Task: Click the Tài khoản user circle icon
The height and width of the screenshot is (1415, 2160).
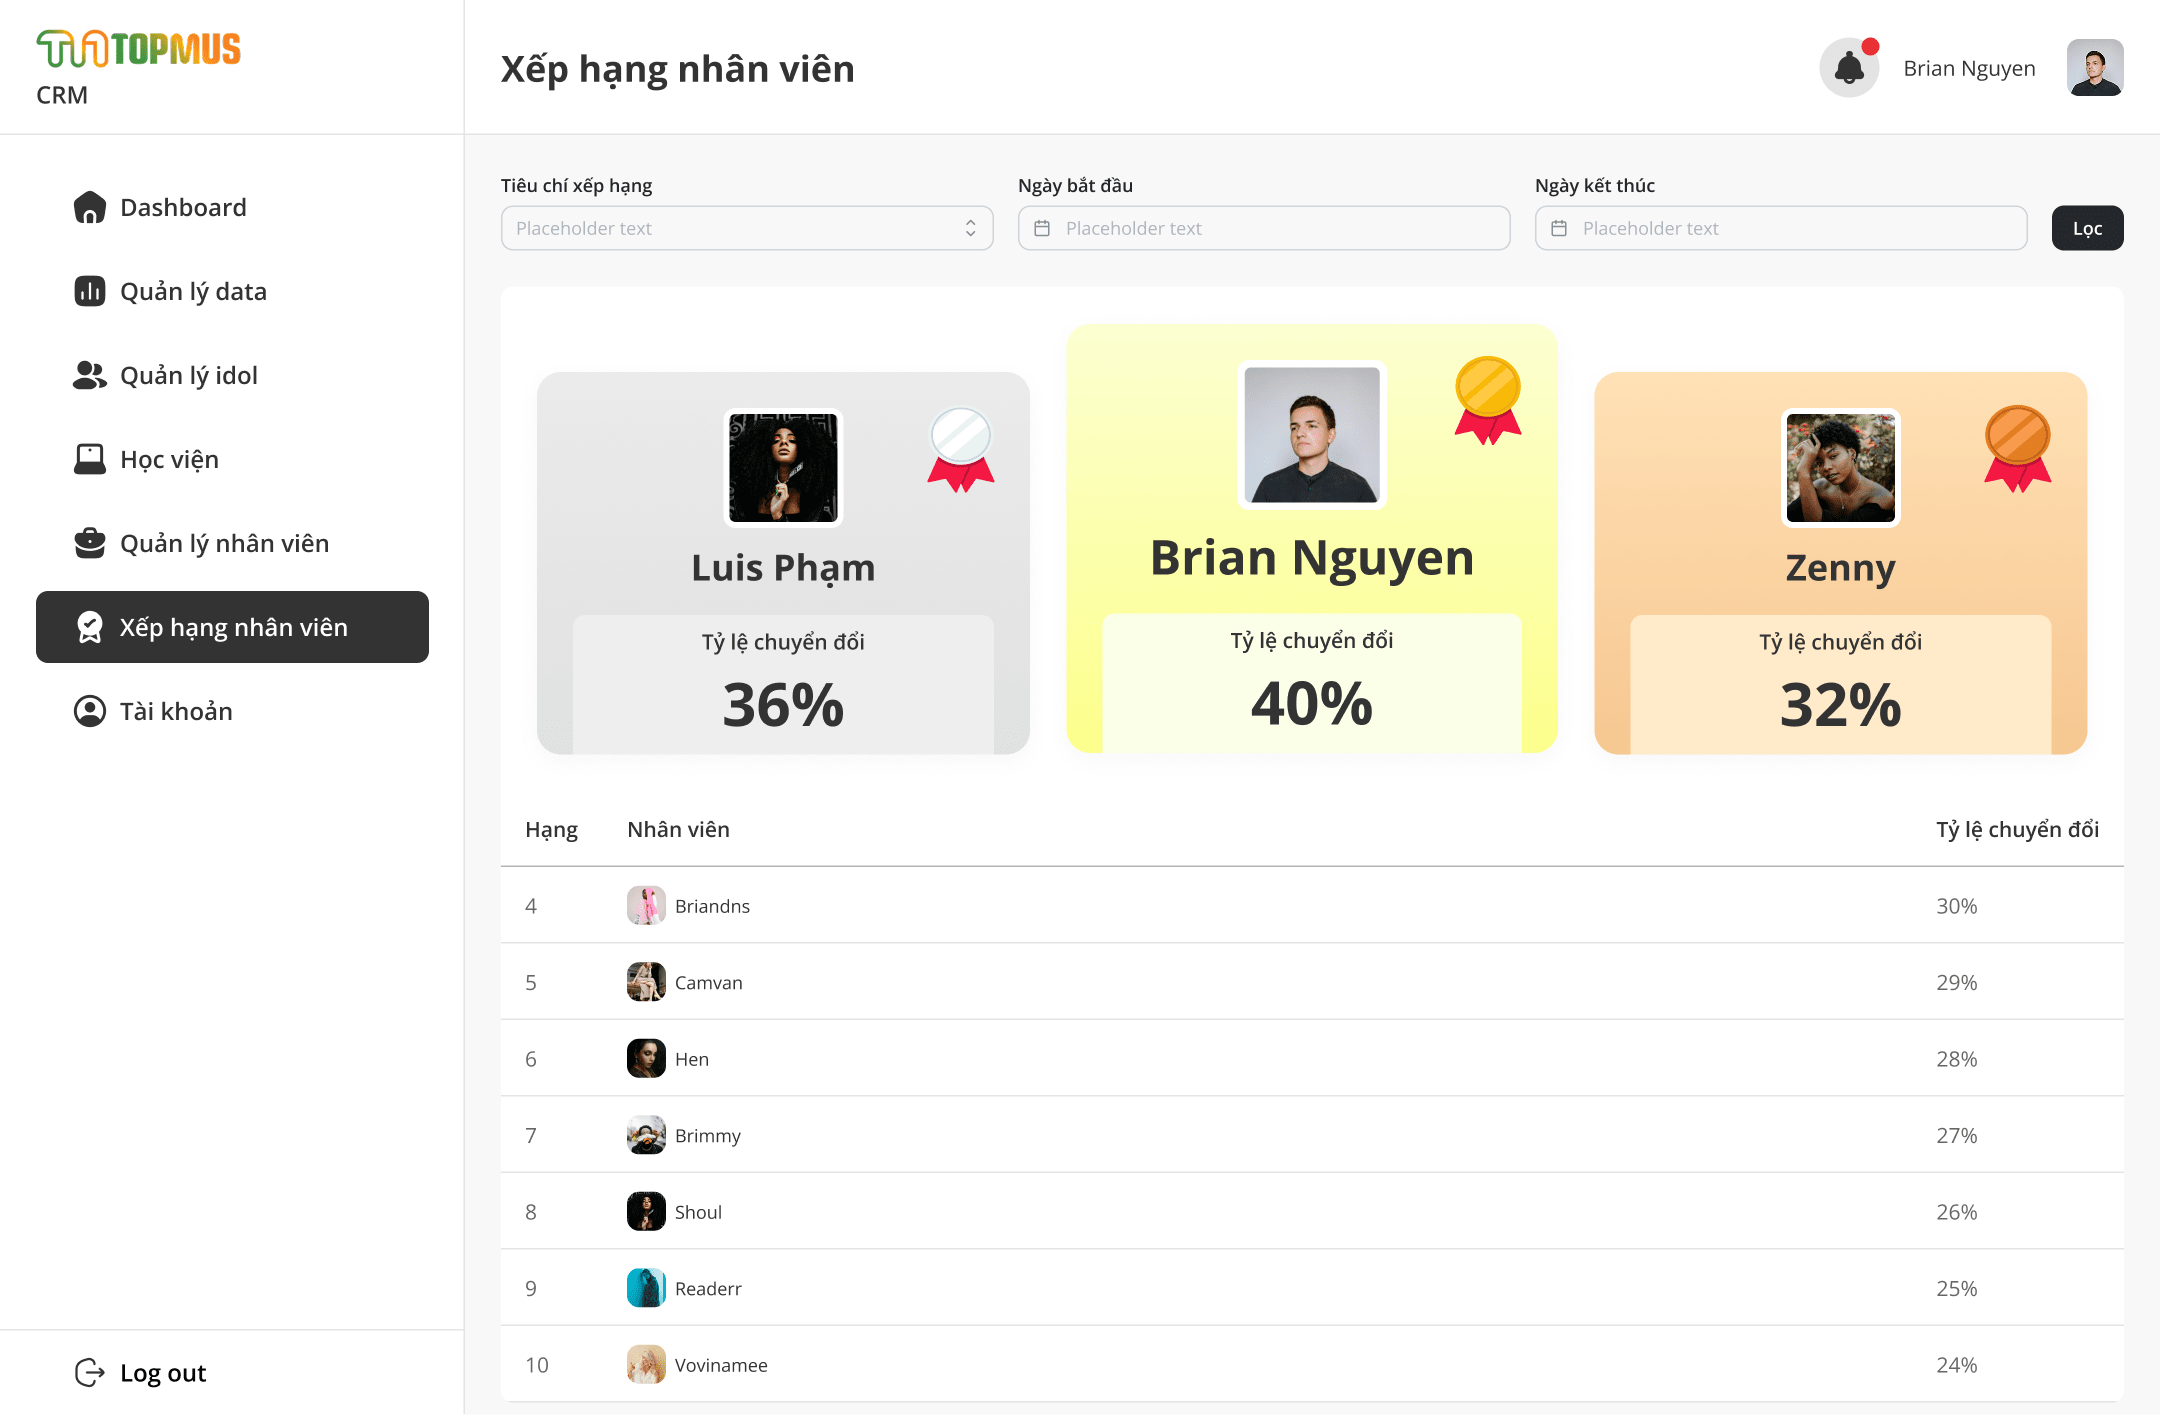Action: pos(90,711)
